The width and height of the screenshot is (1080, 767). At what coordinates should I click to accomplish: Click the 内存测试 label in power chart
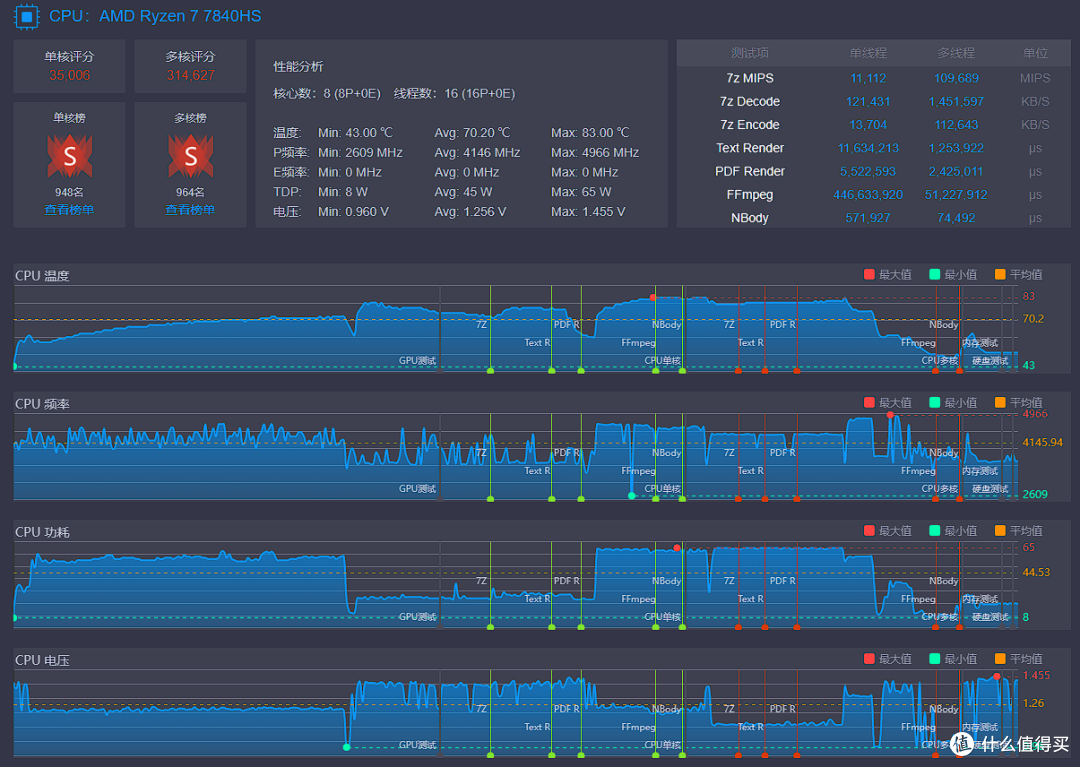[979, 599]
